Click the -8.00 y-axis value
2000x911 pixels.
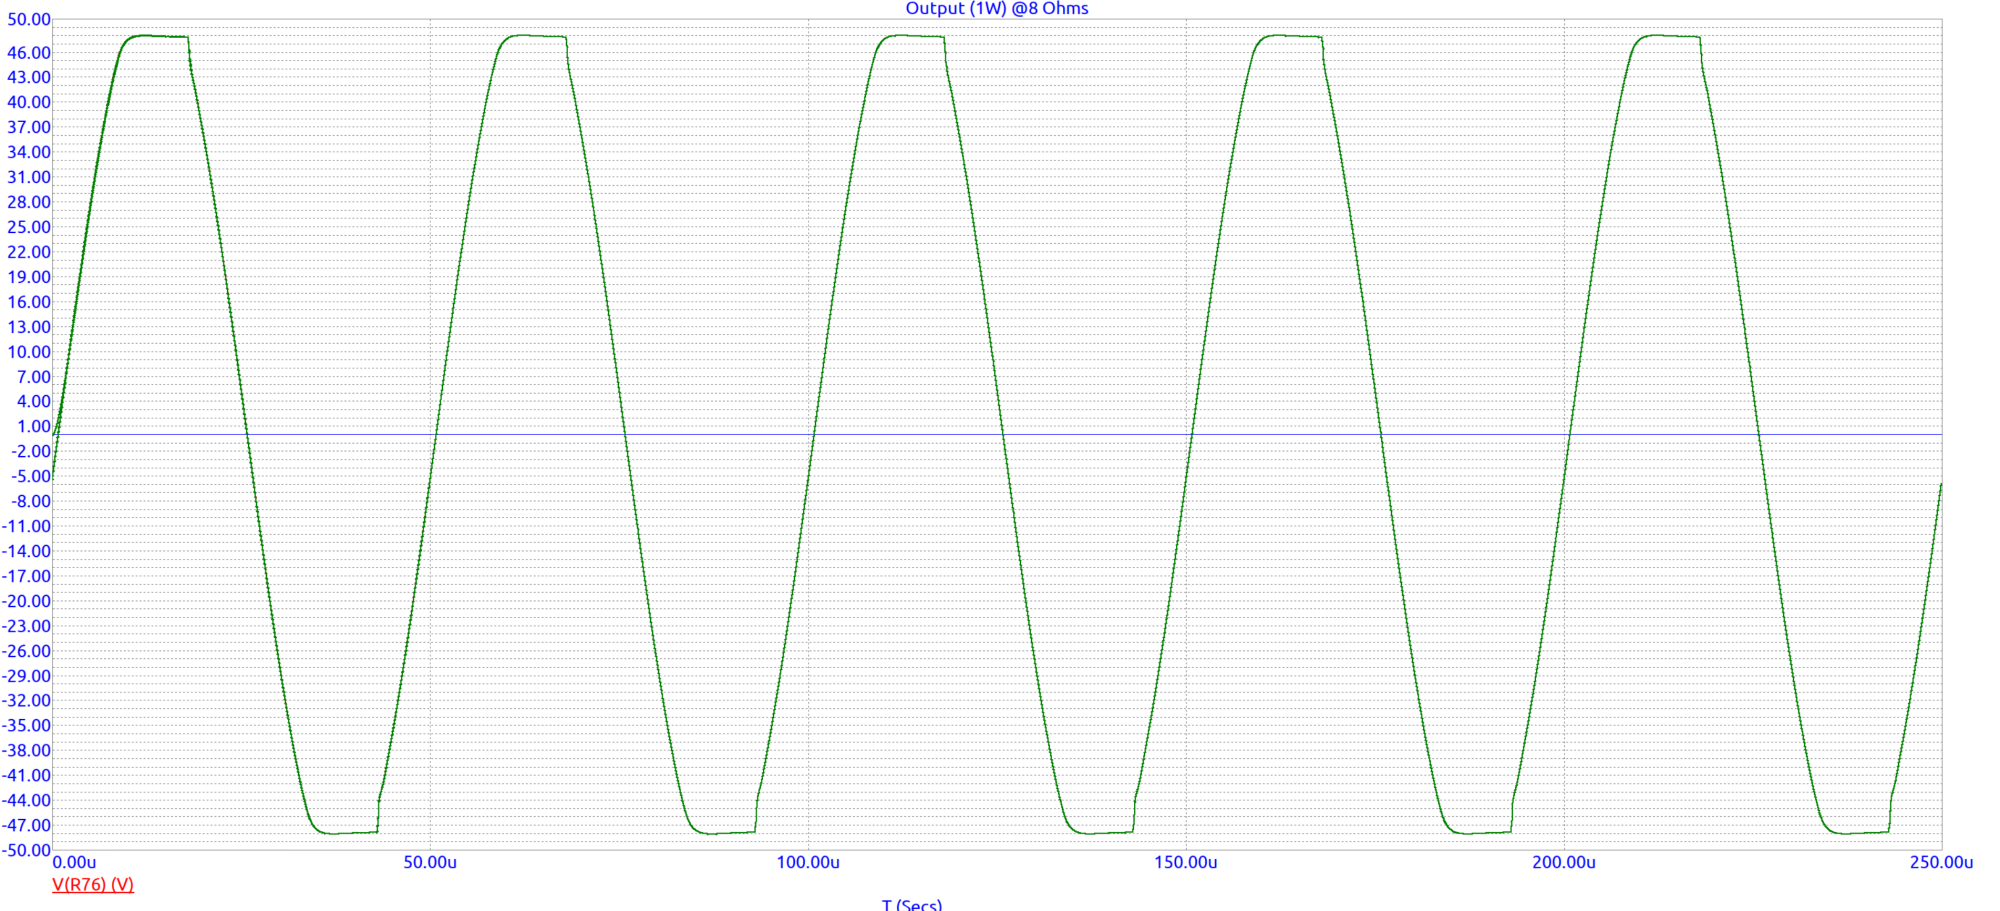click(x=31, y=501)
